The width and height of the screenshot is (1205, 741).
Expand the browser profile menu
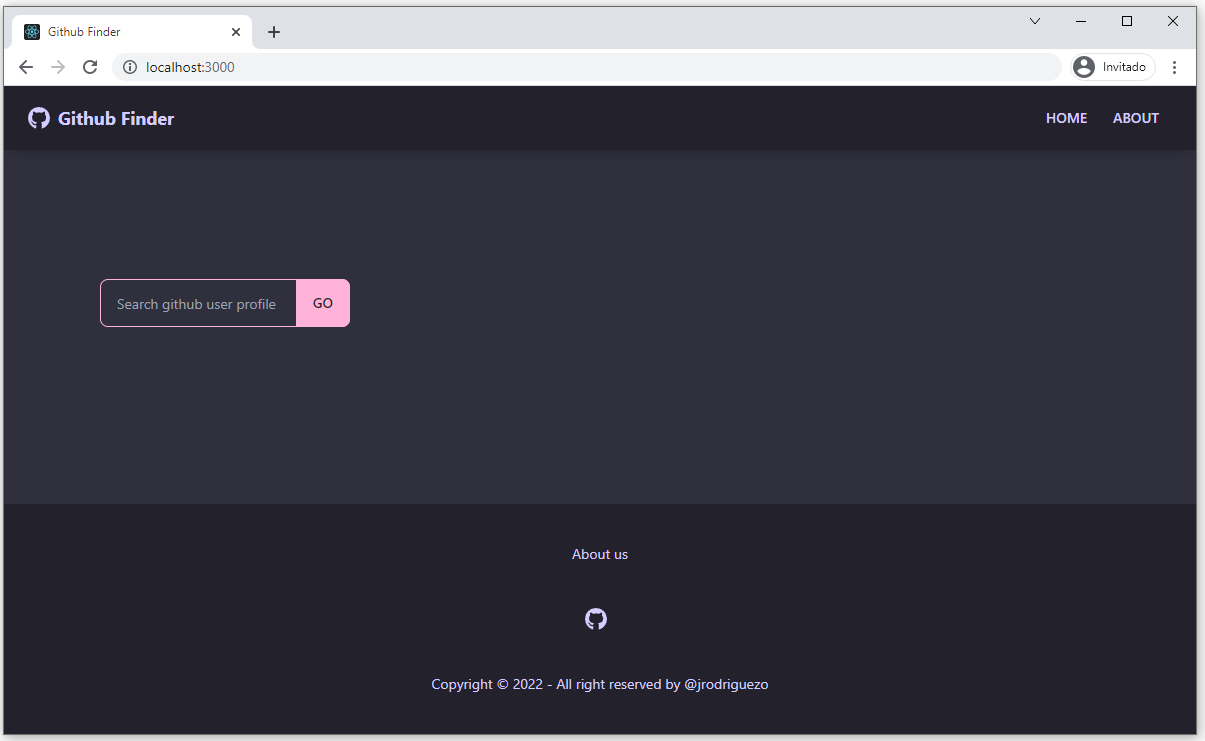[x=1111, y=66]
